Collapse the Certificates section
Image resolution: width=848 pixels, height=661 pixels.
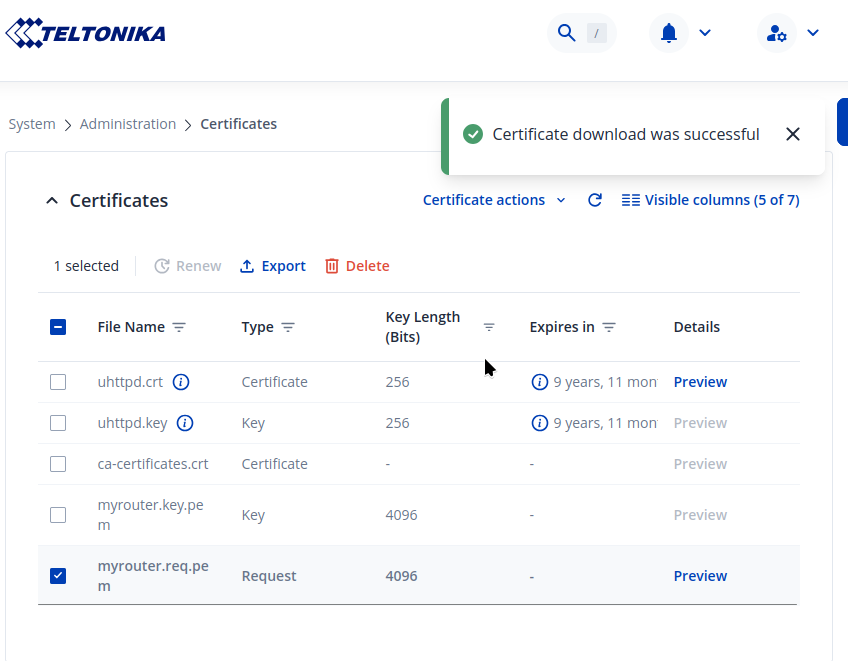(52, 201)
